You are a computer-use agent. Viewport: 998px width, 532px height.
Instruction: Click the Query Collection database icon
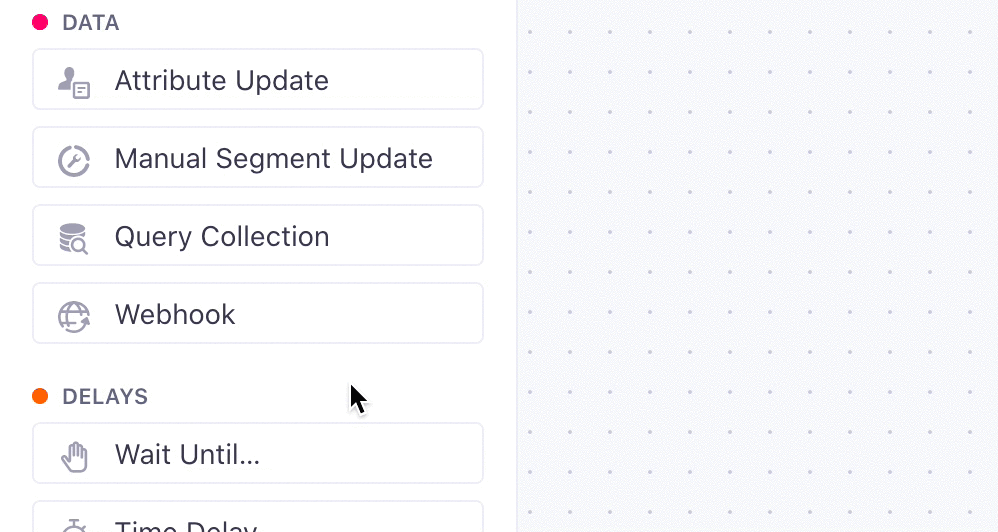click(74, 238)
